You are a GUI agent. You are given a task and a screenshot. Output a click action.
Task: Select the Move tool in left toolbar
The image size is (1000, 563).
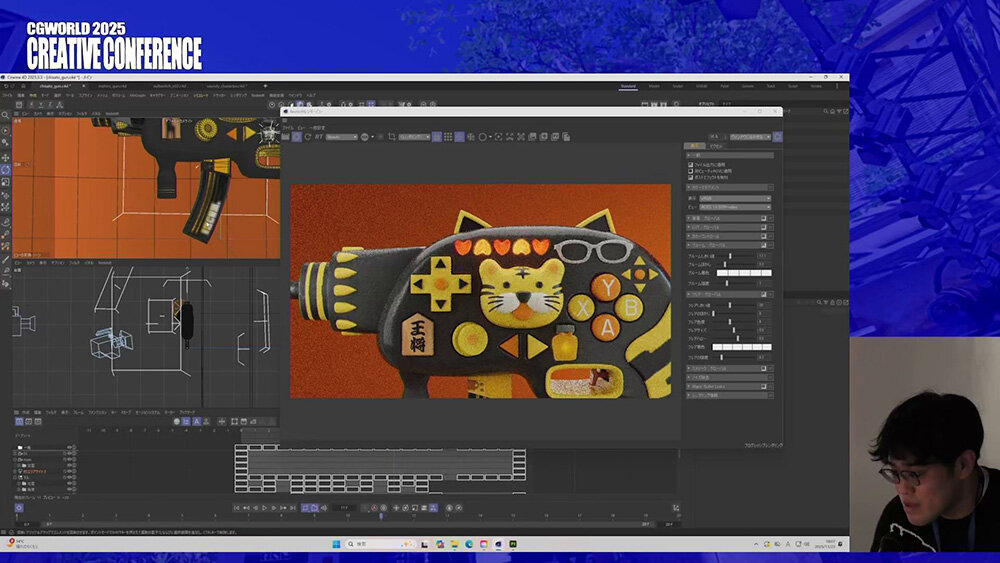5,158
